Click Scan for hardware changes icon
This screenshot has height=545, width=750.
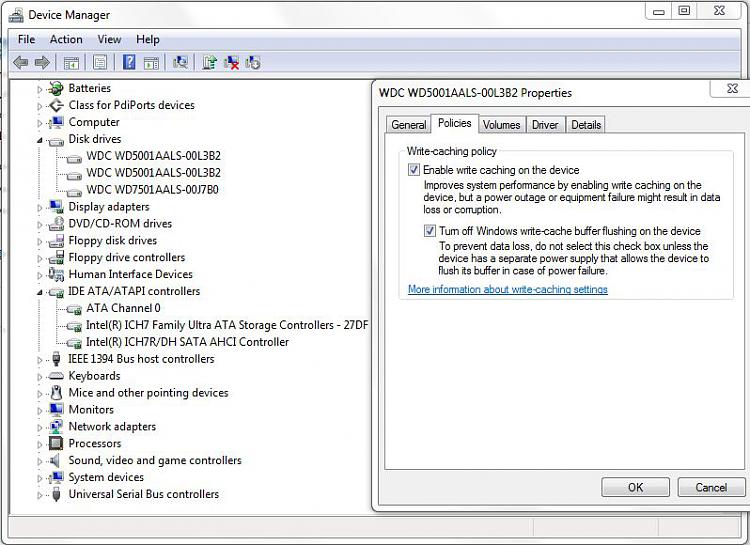[x=180, y=62]
